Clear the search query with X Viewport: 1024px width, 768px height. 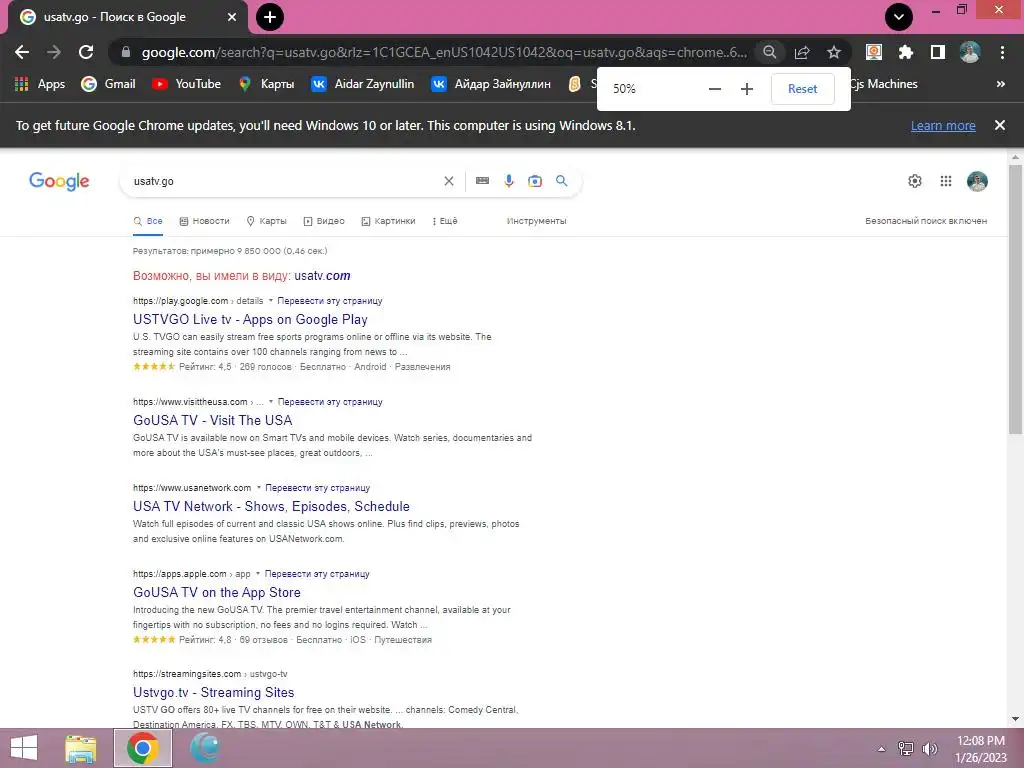449,182
